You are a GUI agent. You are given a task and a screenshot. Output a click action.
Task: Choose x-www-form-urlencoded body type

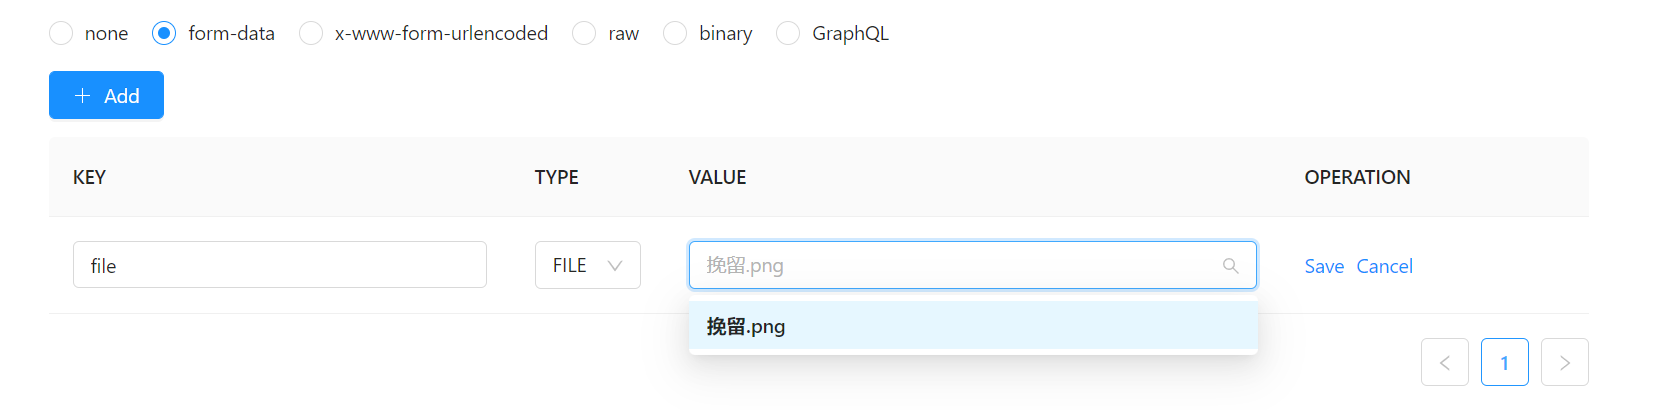pos(312,34)
